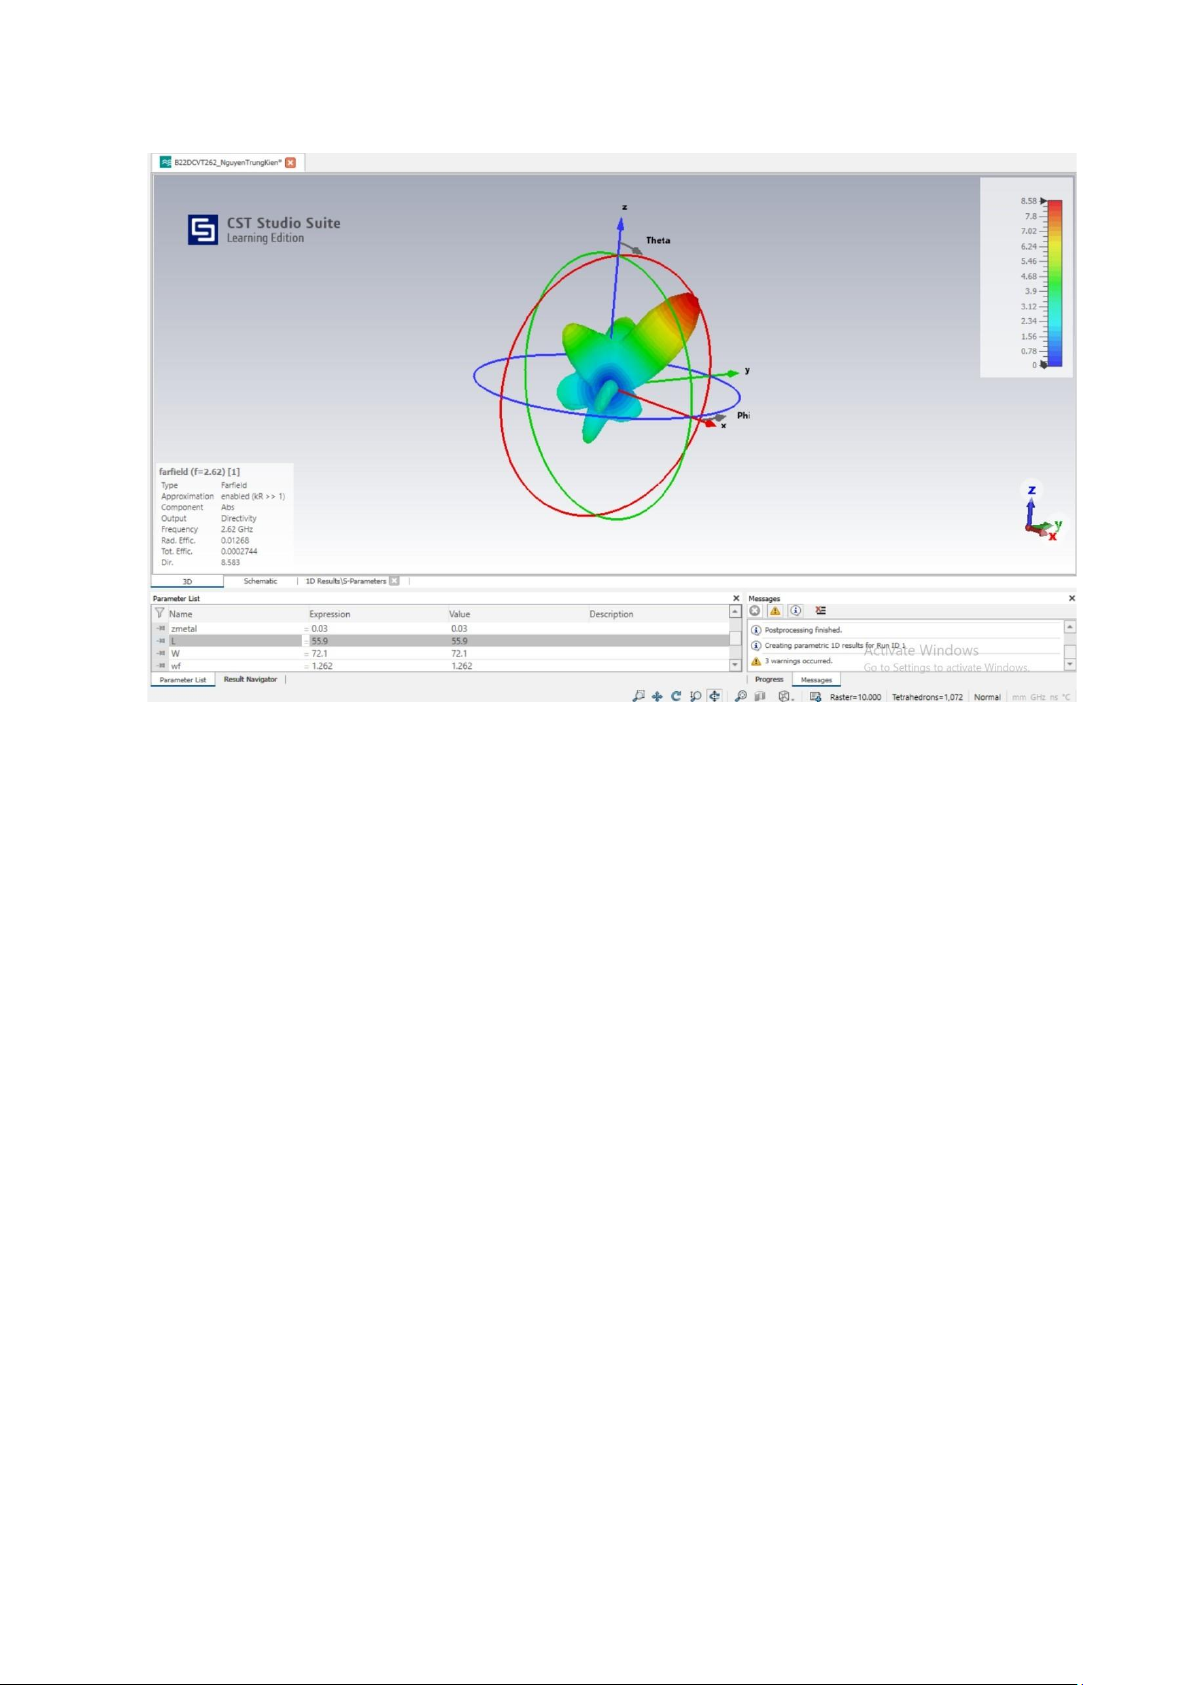Click the Value column header
Screen dimensions: 1192x1685
tap(460, 614)
